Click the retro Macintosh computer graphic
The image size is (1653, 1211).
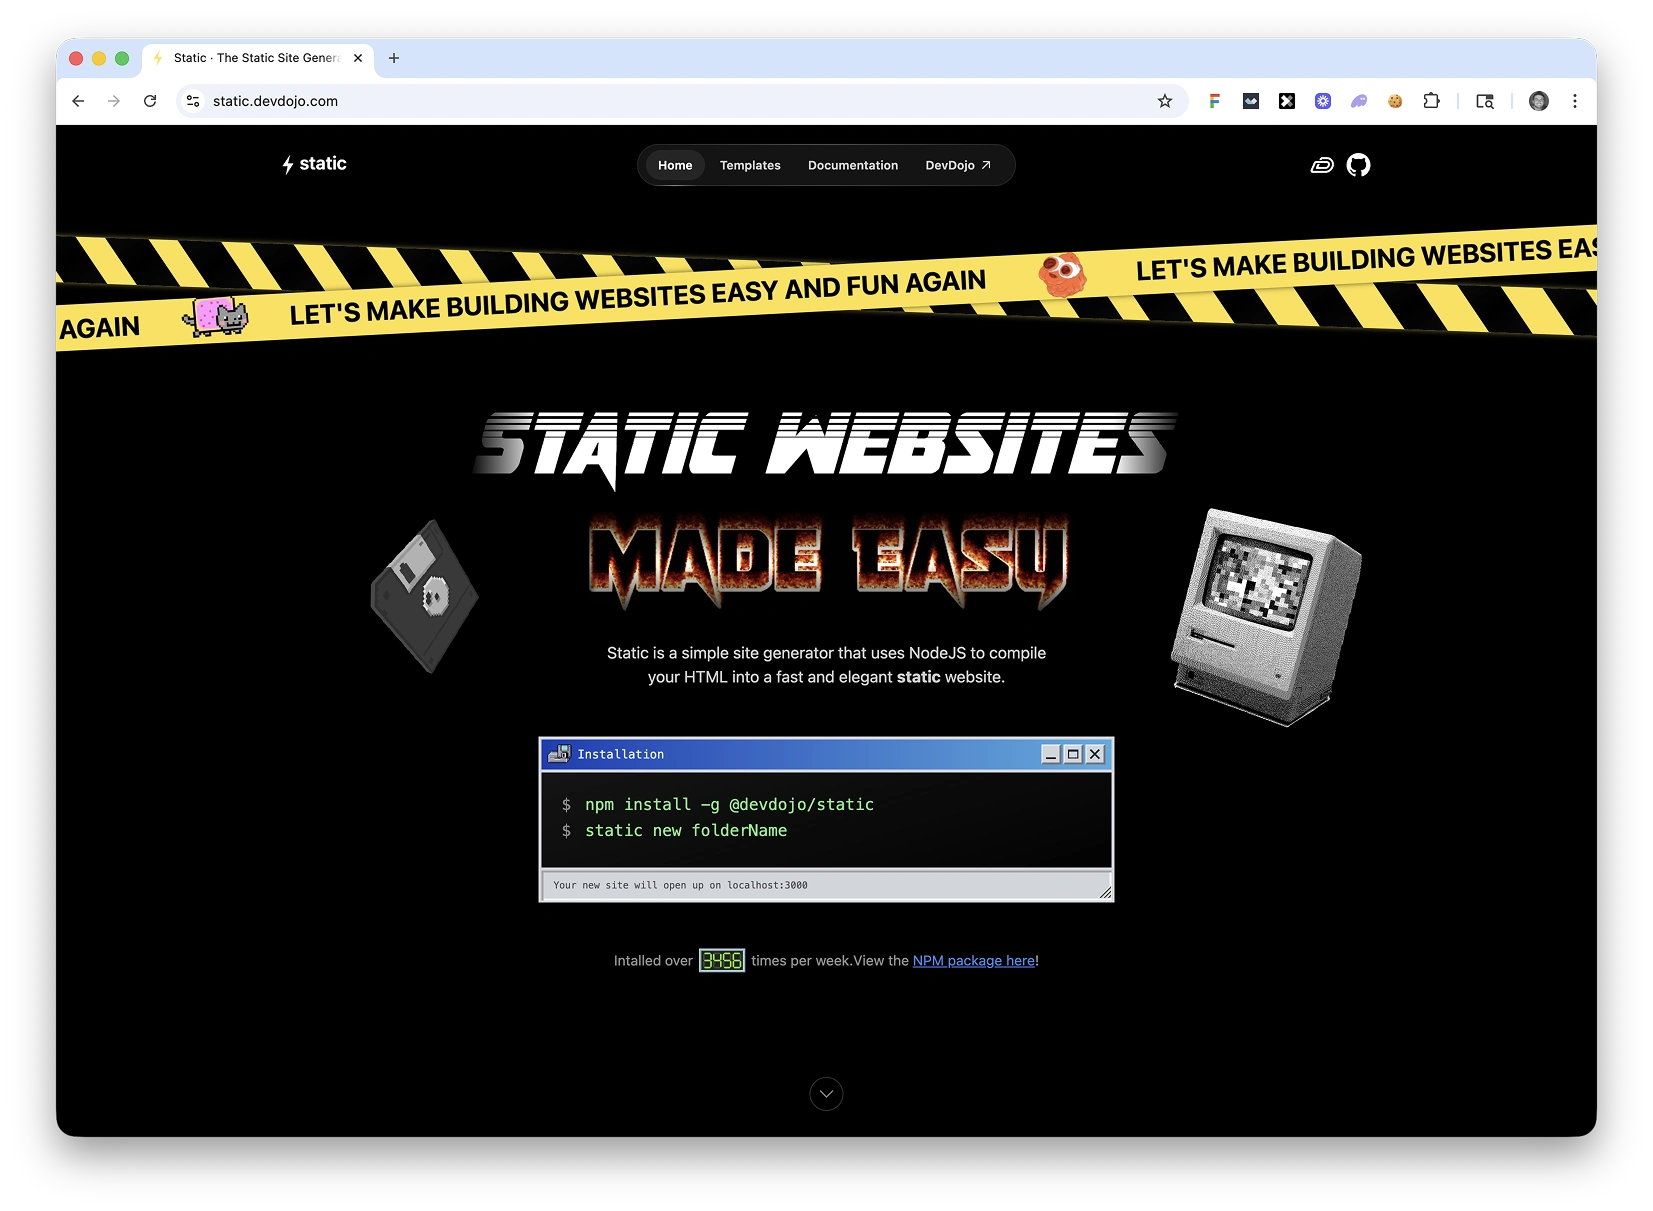[x=1266, y=616]
